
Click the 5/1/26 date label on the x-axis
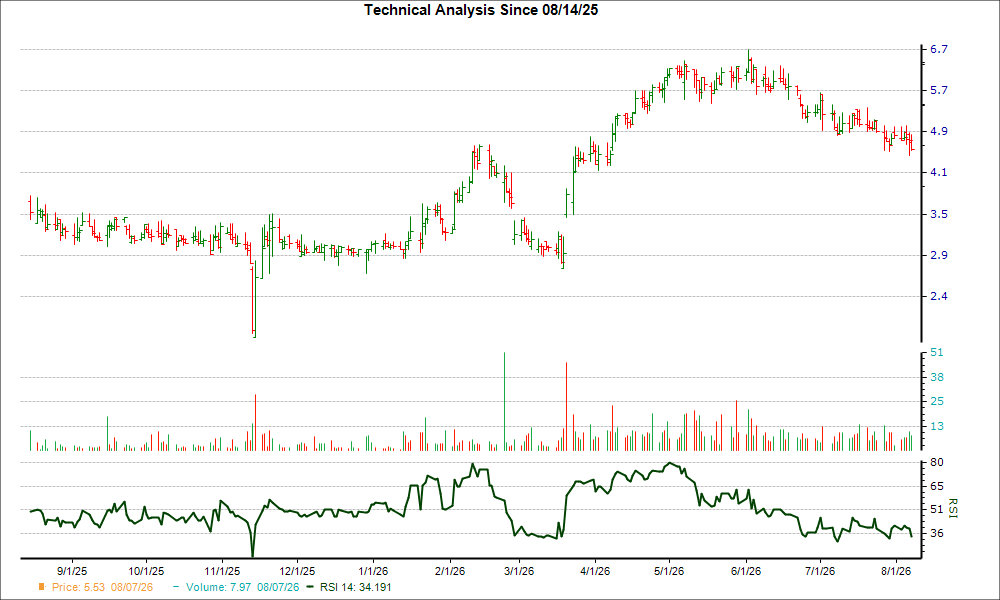669,571
